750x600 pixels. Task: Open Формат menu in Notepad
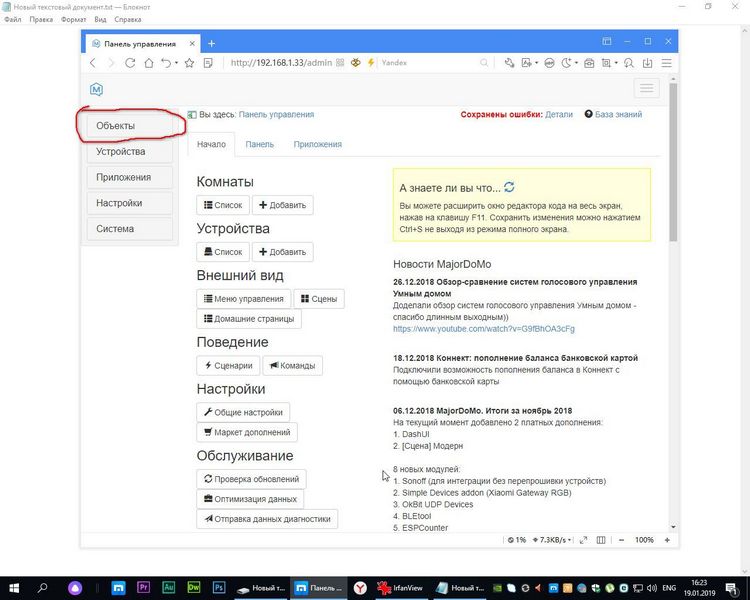coord(74,20)
